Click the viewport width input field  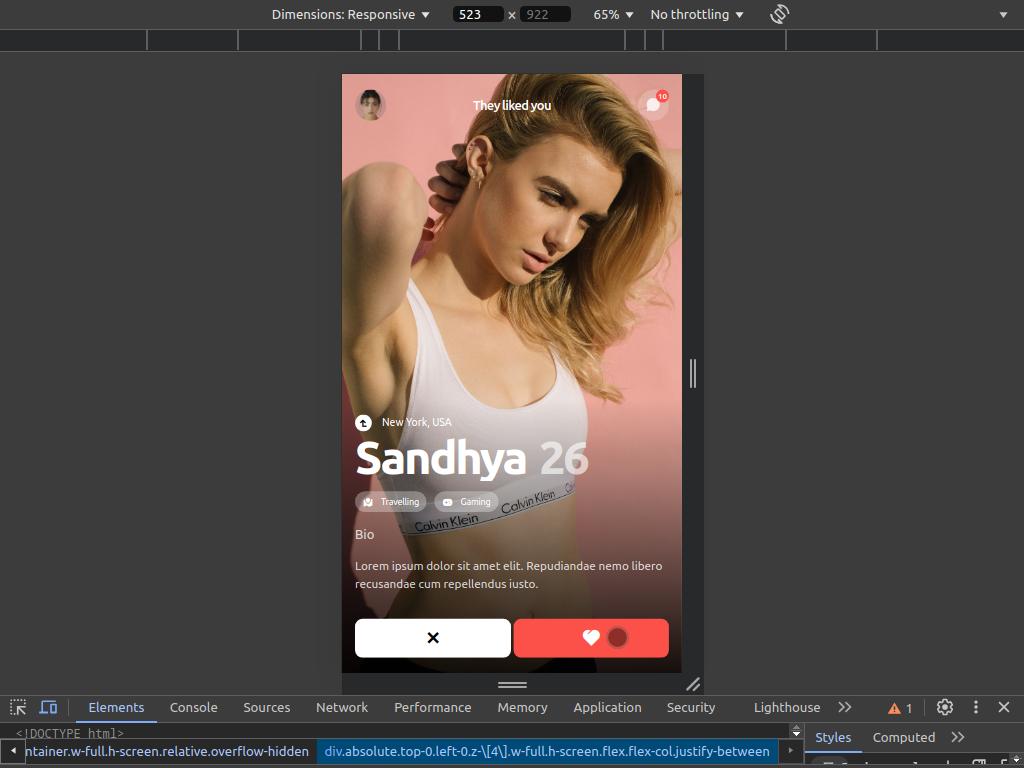(477, 14)
